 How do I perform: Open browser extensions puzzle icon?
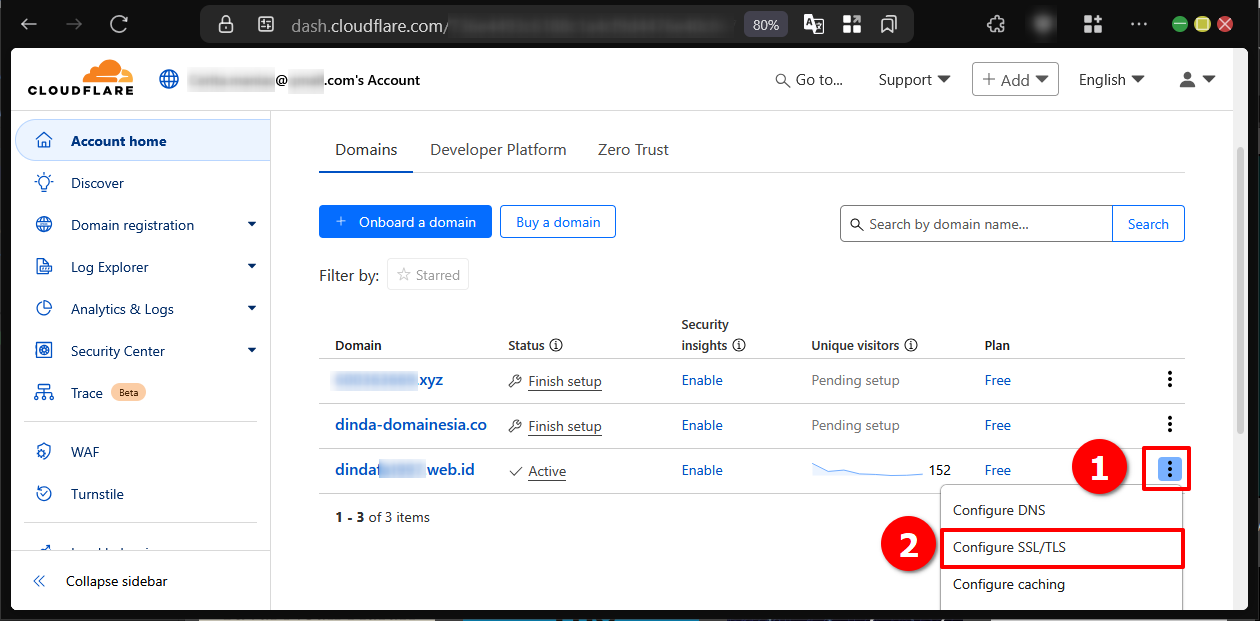pyautogui.click(x=996, y=24)
